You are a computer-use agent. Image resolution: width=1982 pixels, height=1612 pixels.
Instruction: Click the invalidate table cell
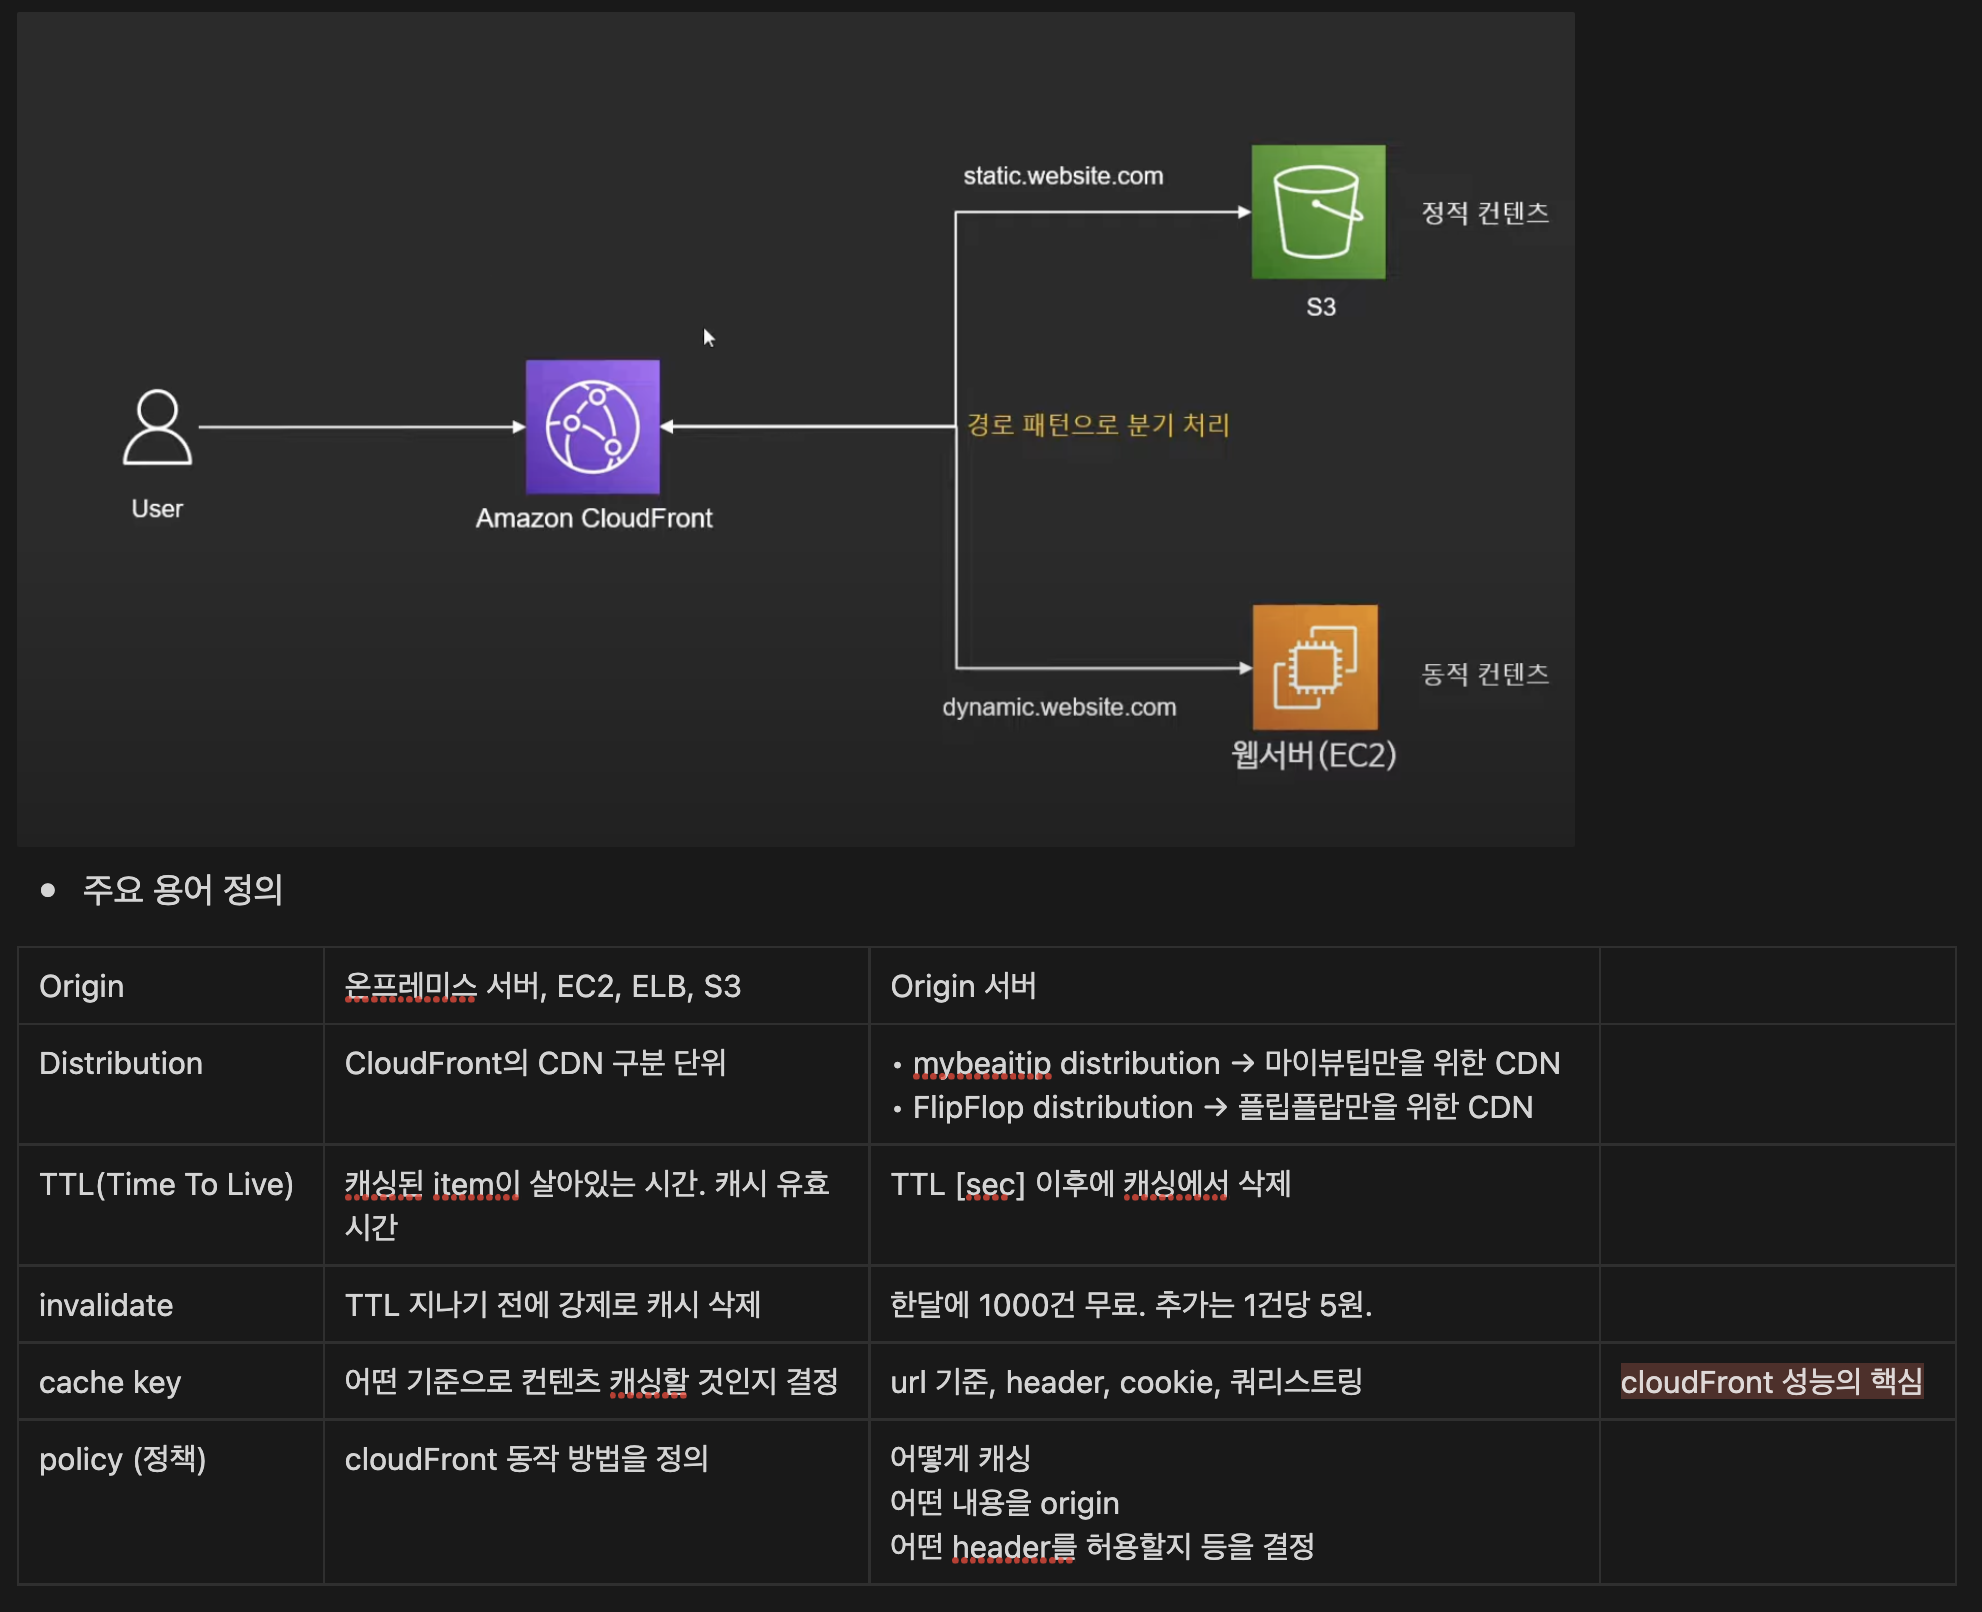click(x=106, y=1305)
